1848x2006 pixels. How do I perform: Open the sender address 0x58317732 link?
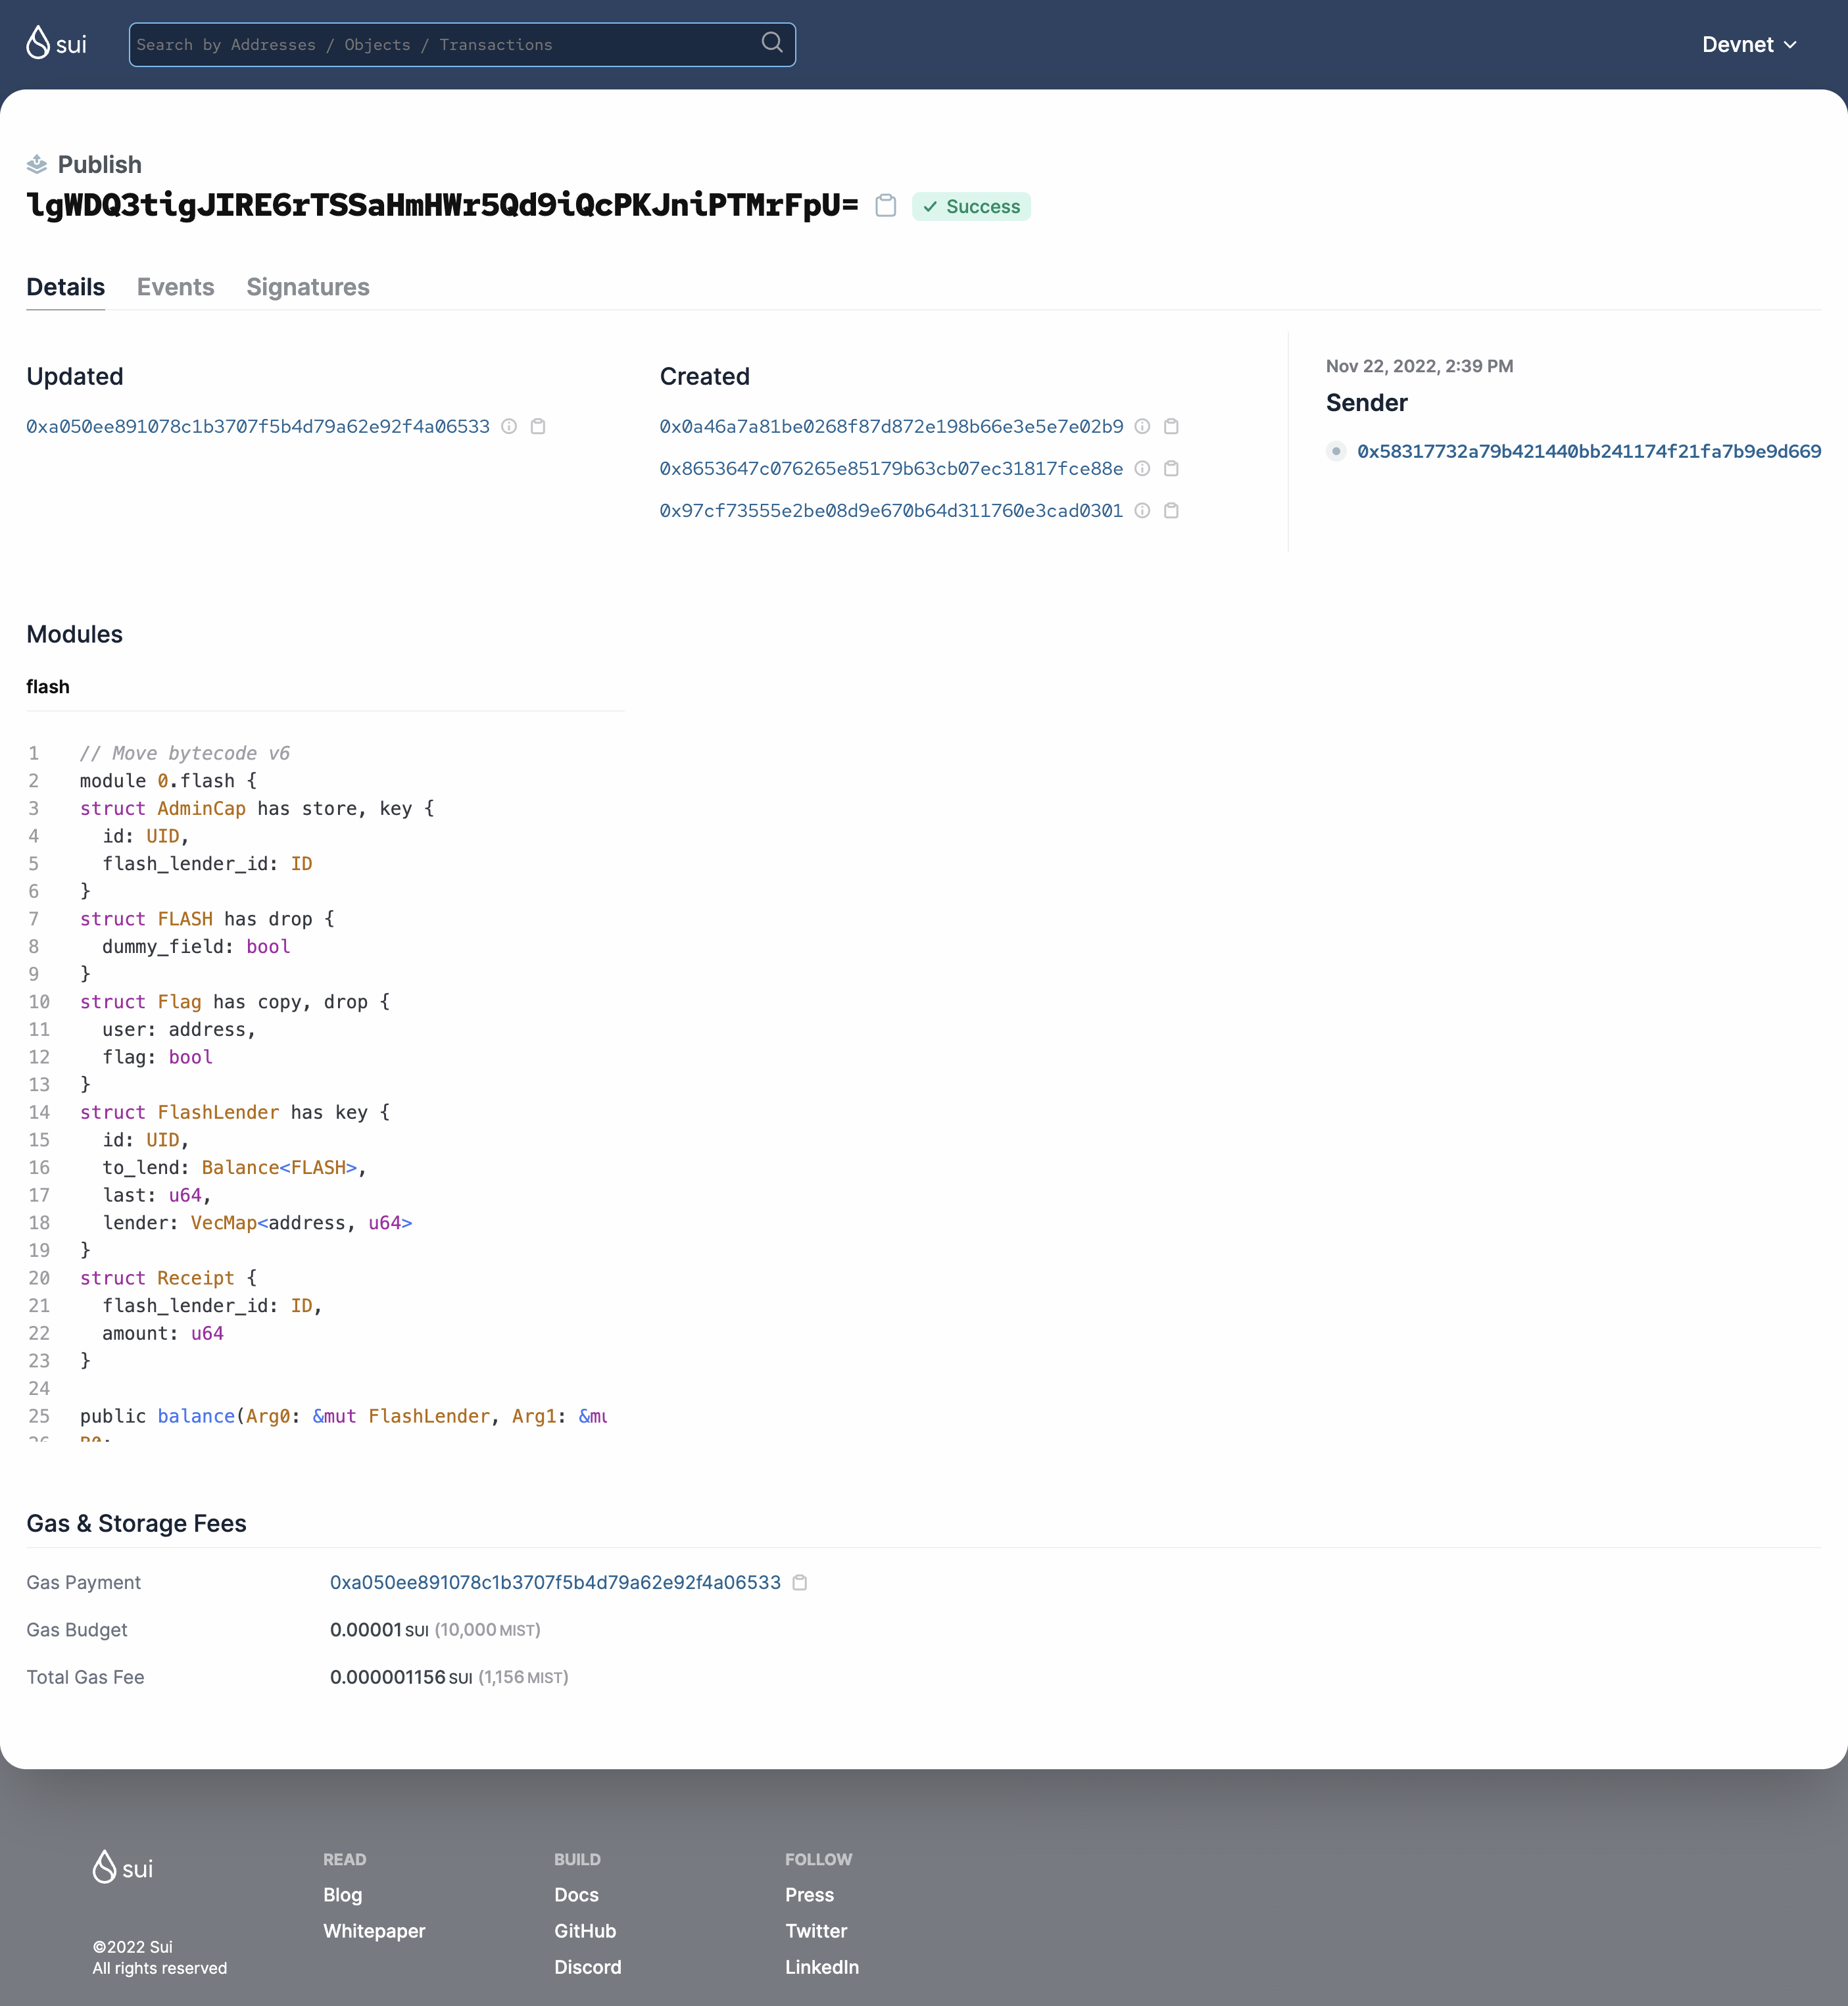pos(1588,452)
